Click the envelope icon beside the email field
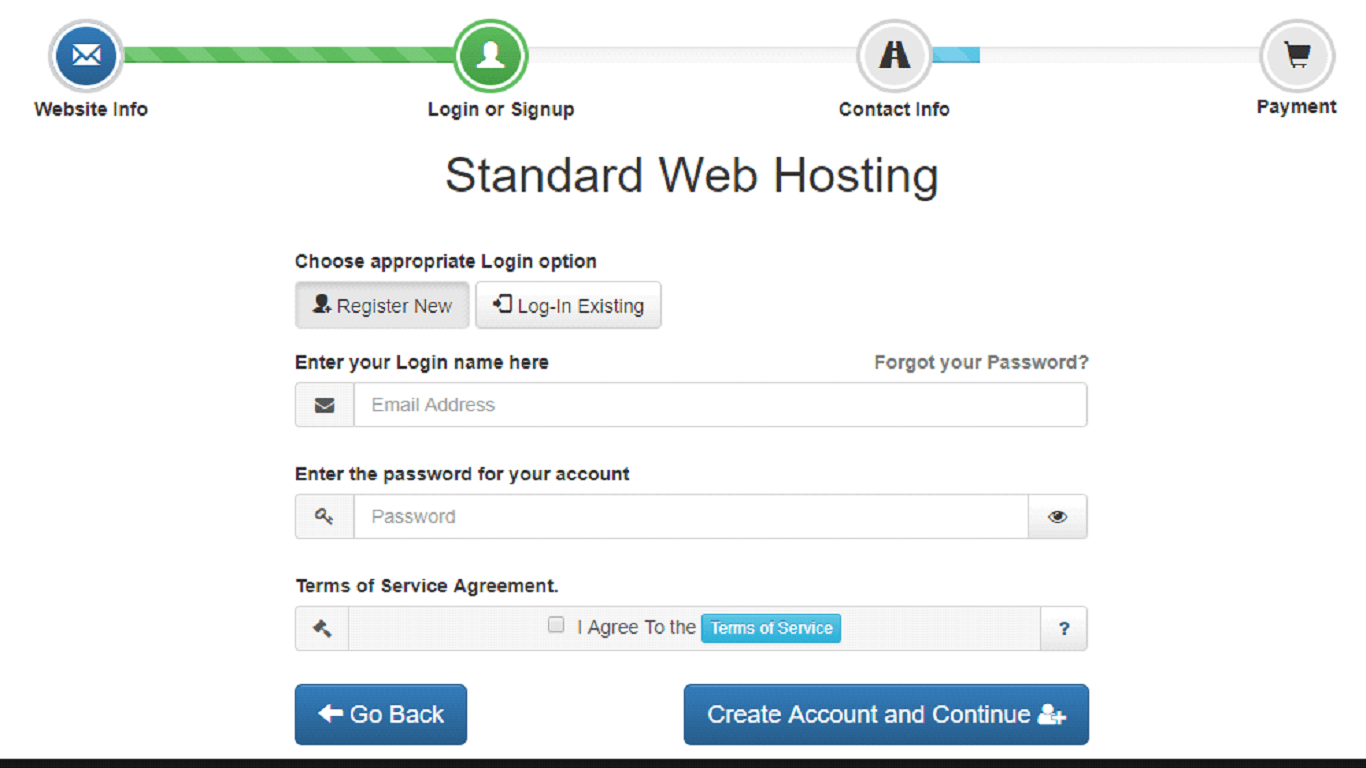Image resolution: width=1366 pixels, height=768 pixels. [x=324, y=404]
